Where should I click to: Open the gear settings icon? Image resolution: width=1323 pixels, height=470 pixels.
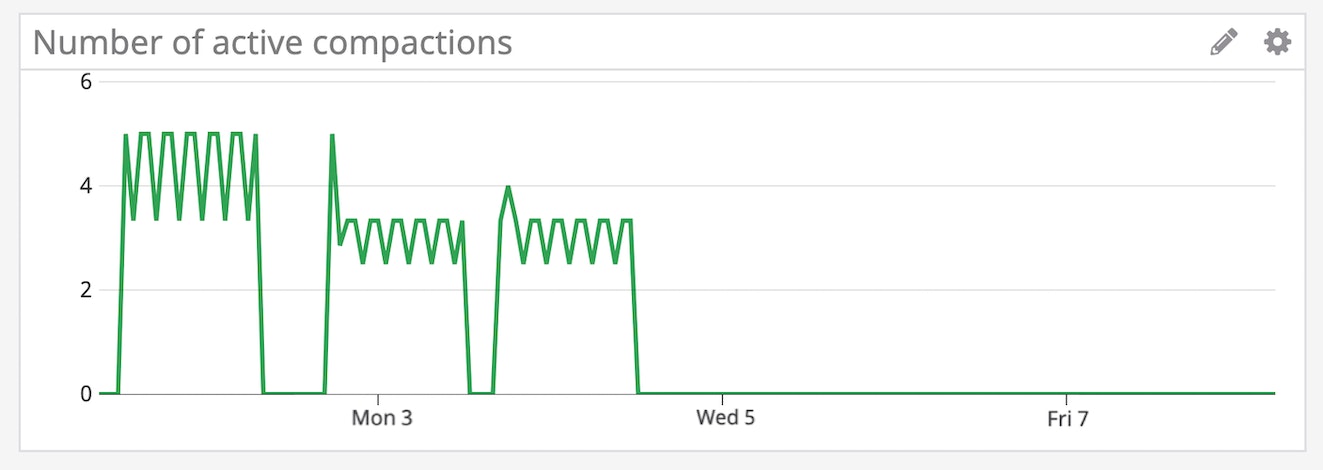tap(1277, 42)
